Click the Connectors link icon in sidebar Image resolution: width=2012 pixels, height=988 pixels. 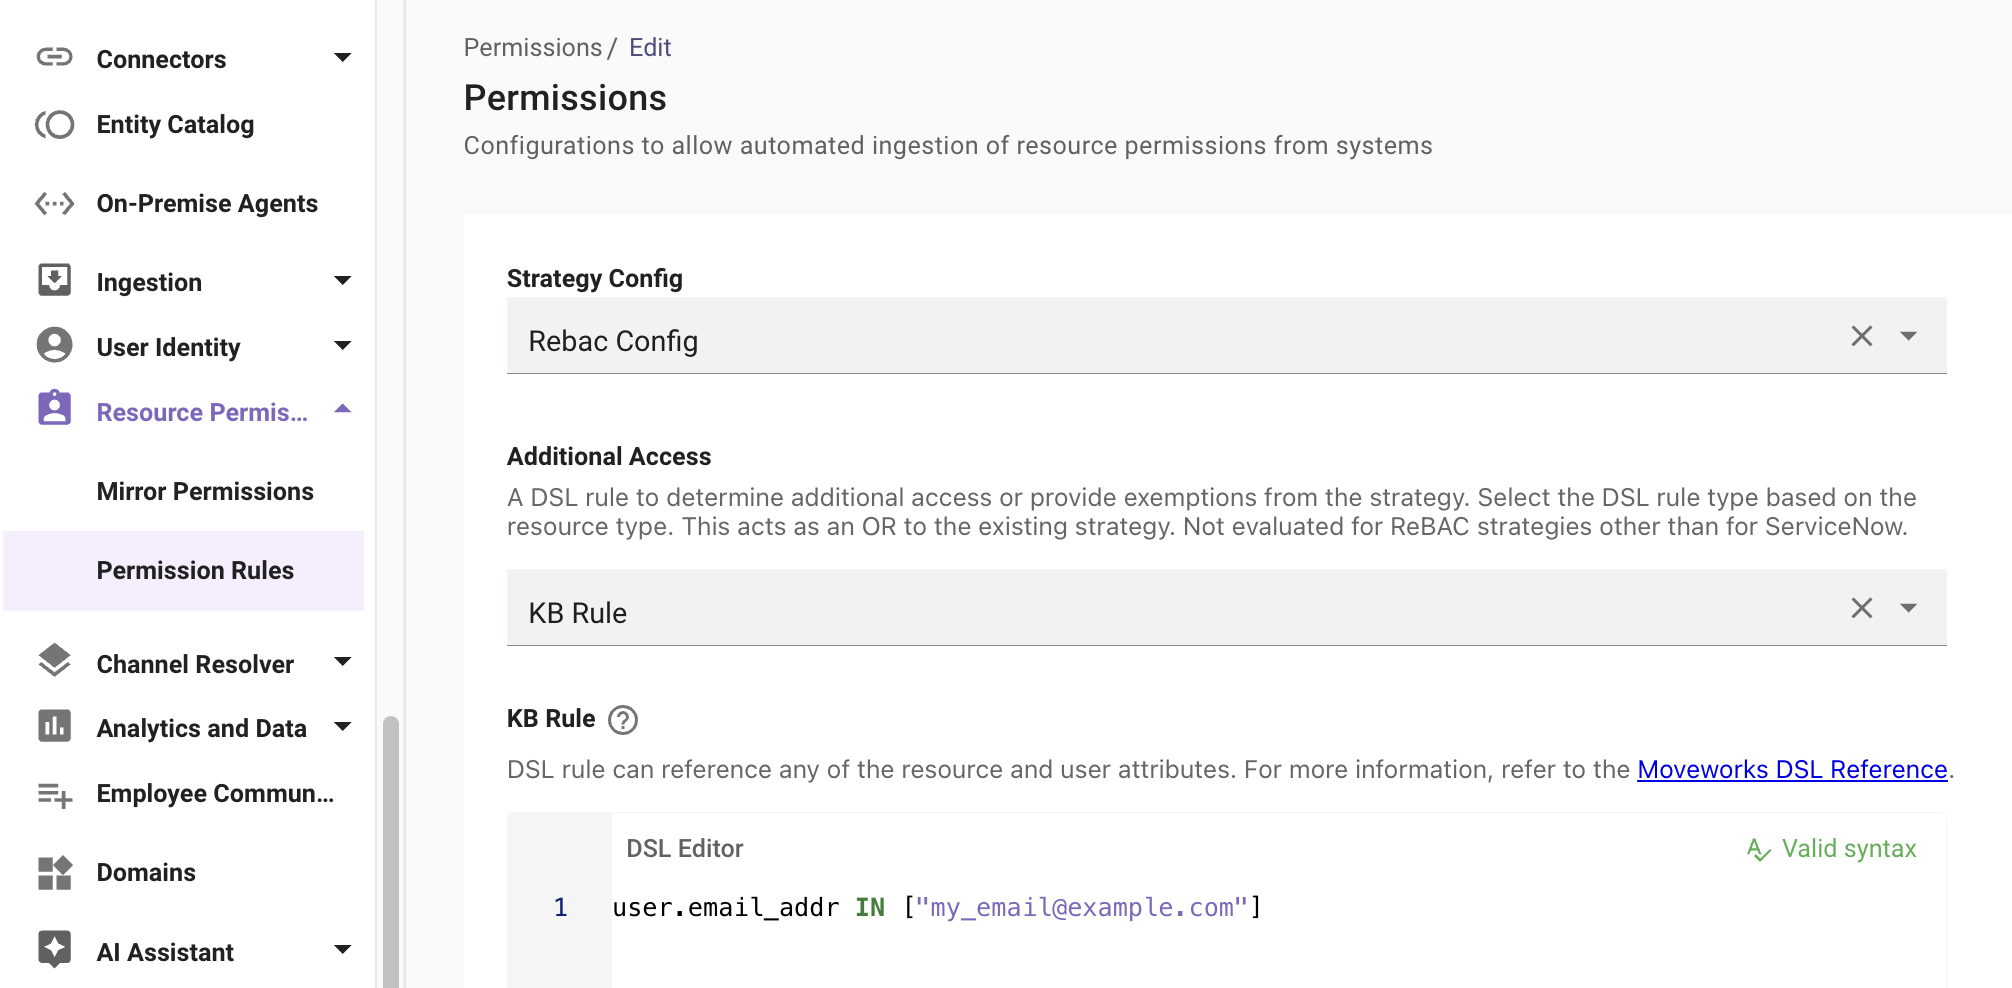tap(54, 57)
